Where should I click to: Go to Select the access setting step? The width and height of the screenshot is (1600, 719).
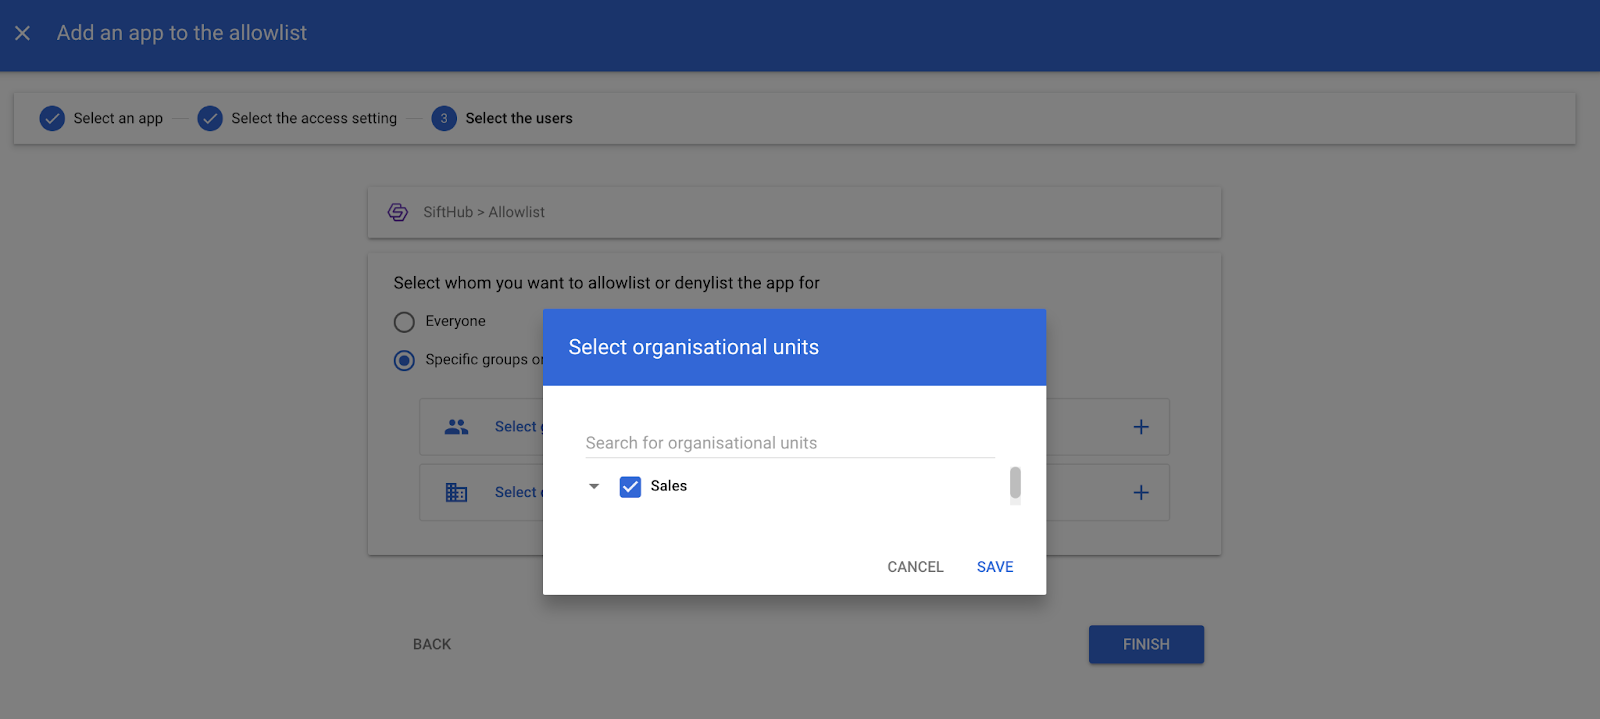314,118
